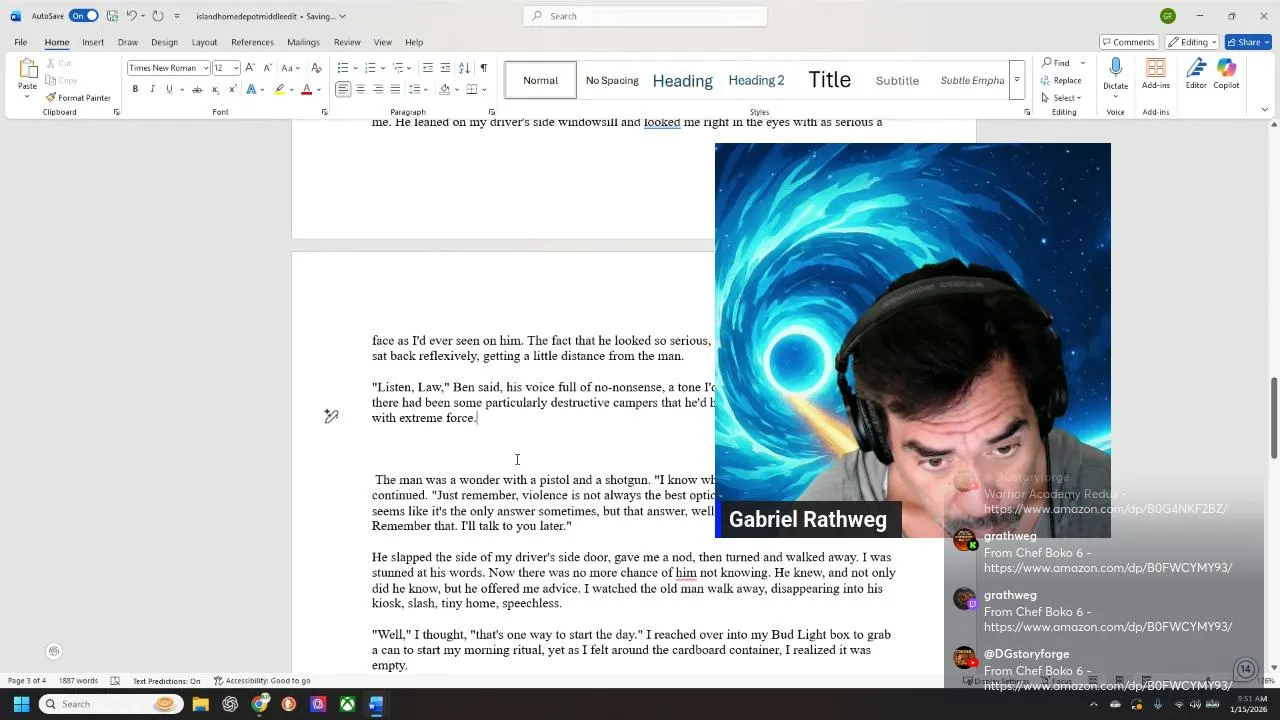Image resolution: width=1280 pixels, height=720 pixels.
Task: Click the Word title bar Search box
Action: (x=645, y=16)
